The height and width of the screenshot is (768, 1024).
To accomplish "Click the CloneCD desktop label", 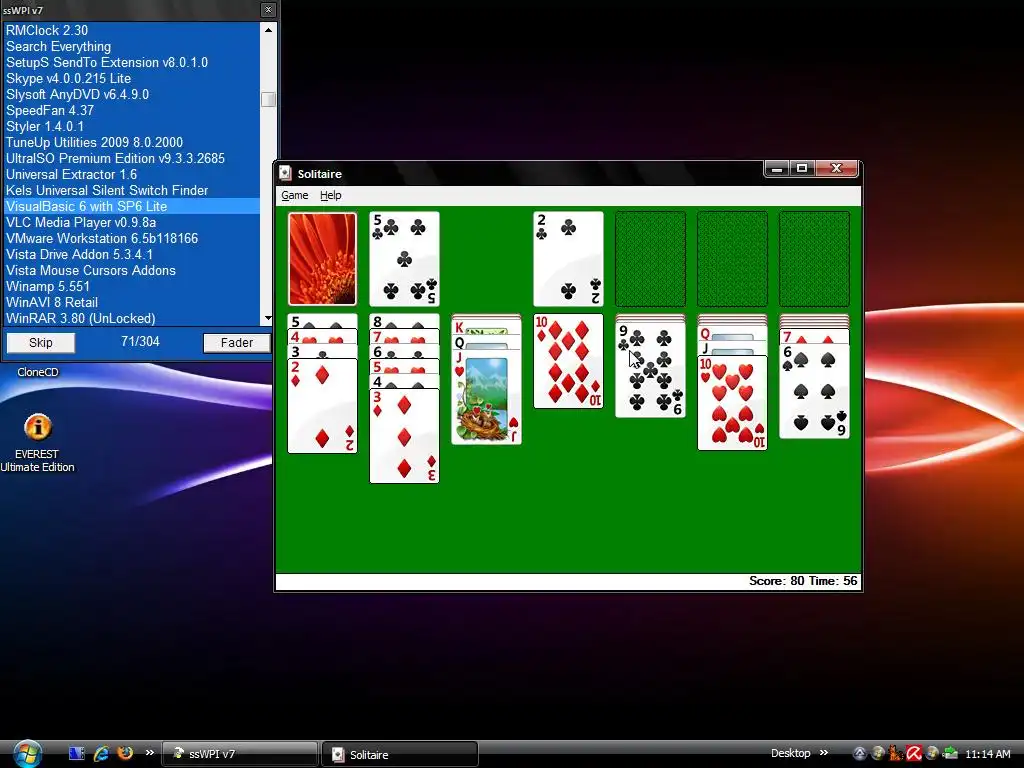I will pyautogui.click(x=38, y=372).
